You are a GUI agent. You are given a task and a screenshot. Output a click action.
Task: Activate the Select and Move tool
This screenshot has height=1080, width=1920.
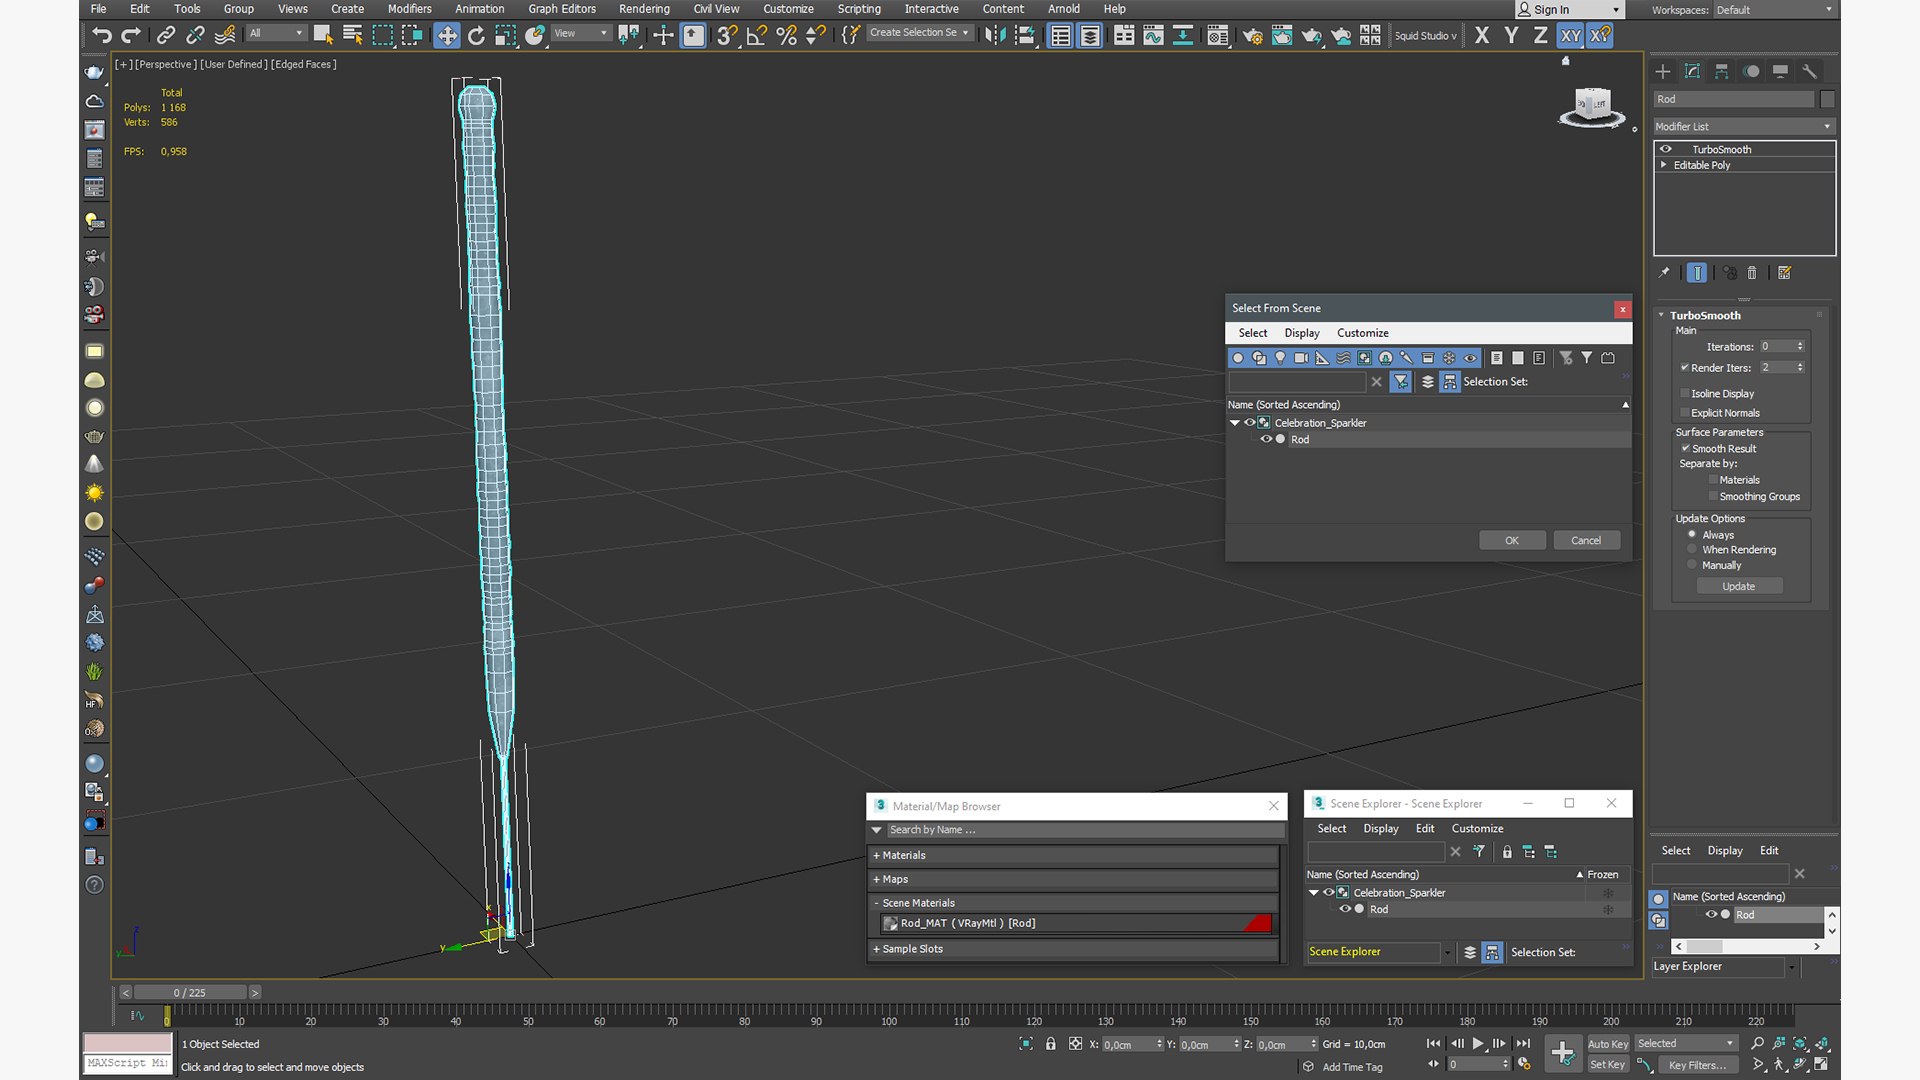pos(446,36)
